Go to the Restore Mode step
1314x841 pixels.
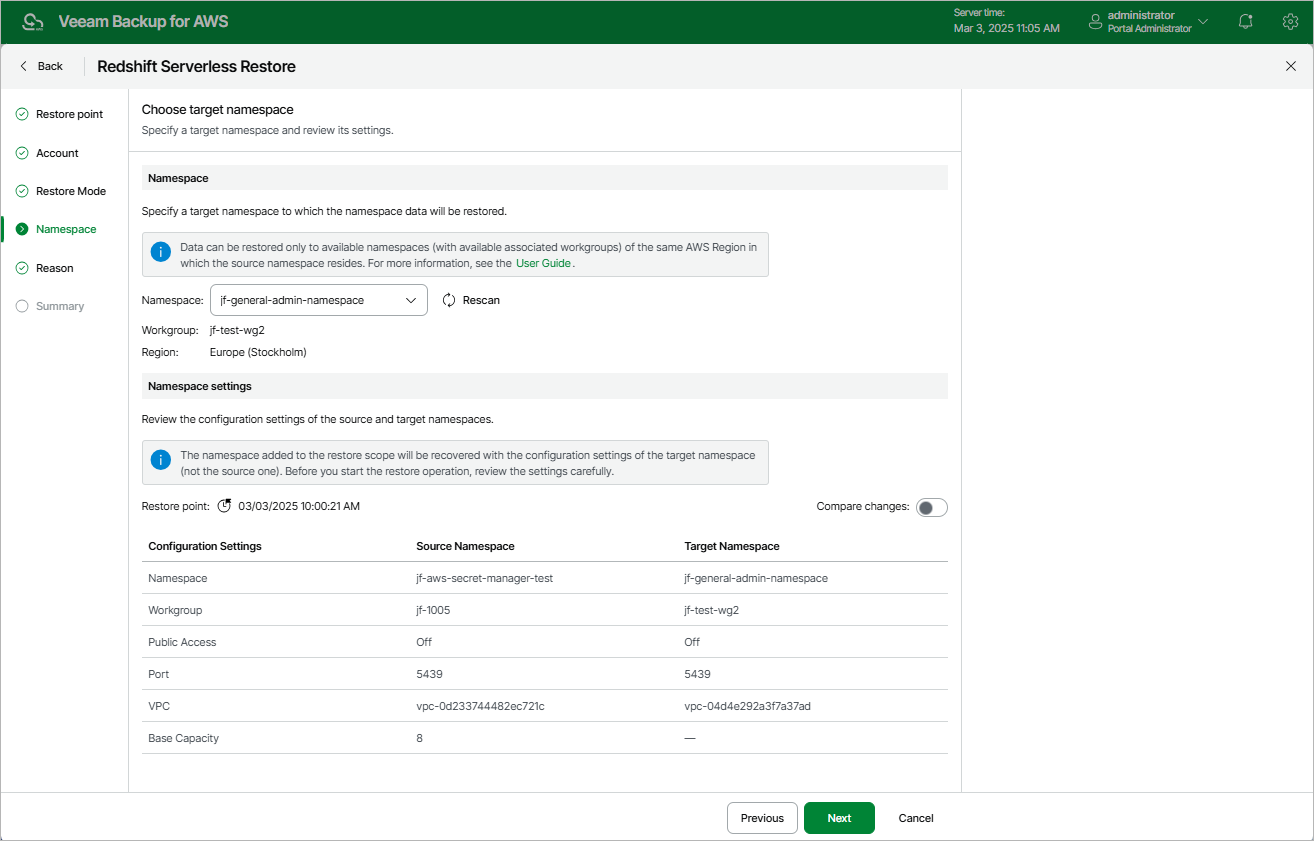tap(70, 191)
